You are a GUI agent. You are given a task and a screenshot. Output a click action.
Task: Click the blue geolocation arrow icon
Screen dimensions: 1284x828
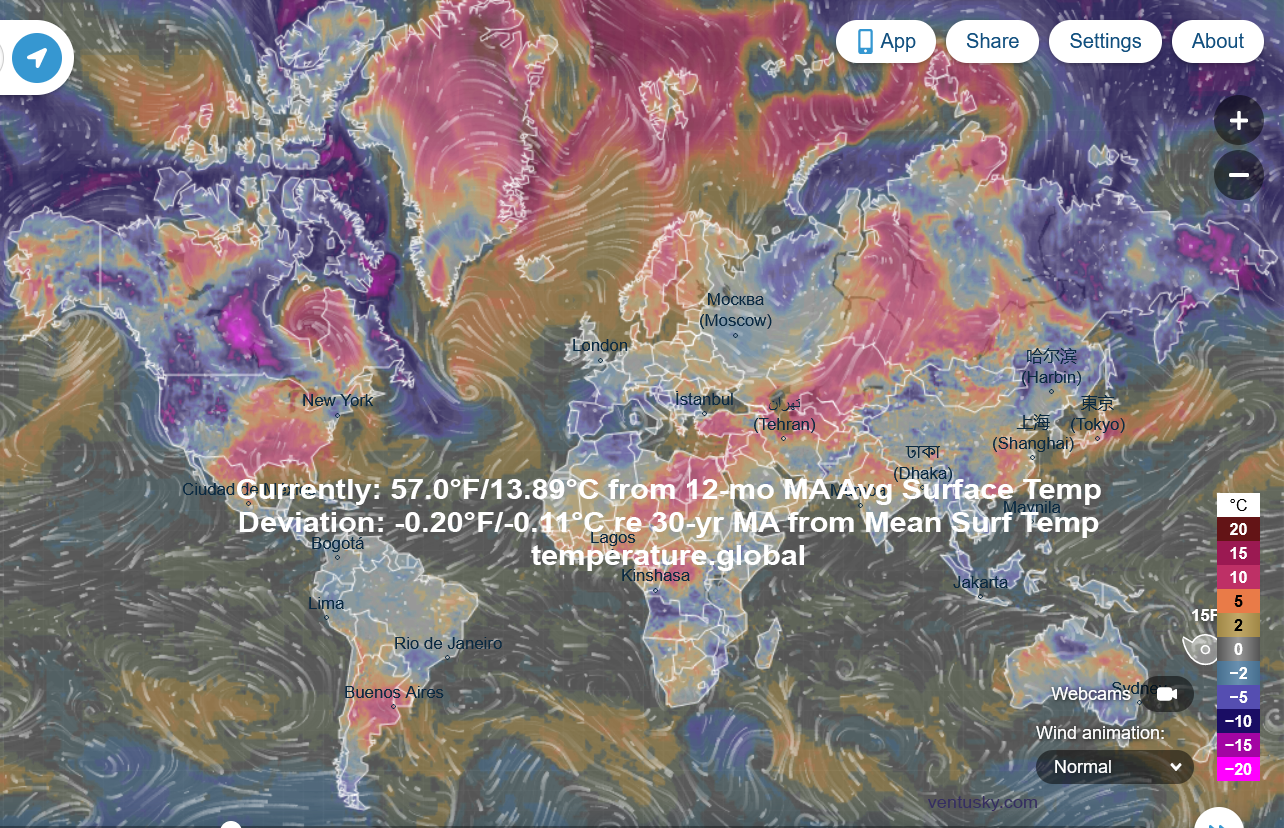37,58
